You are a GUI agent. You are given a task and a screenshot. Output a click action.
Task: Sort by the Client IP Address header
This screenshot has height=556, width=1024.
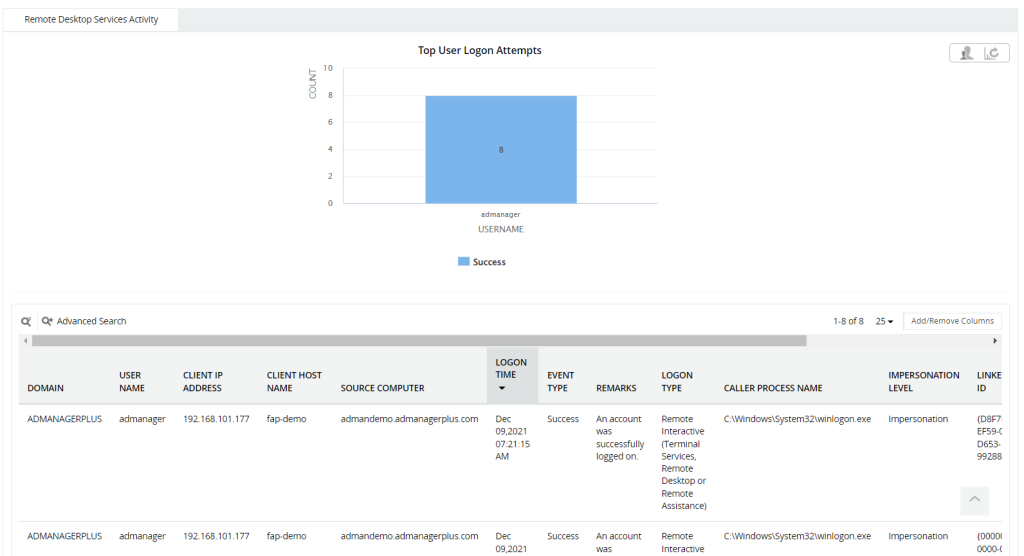point(203,382)
